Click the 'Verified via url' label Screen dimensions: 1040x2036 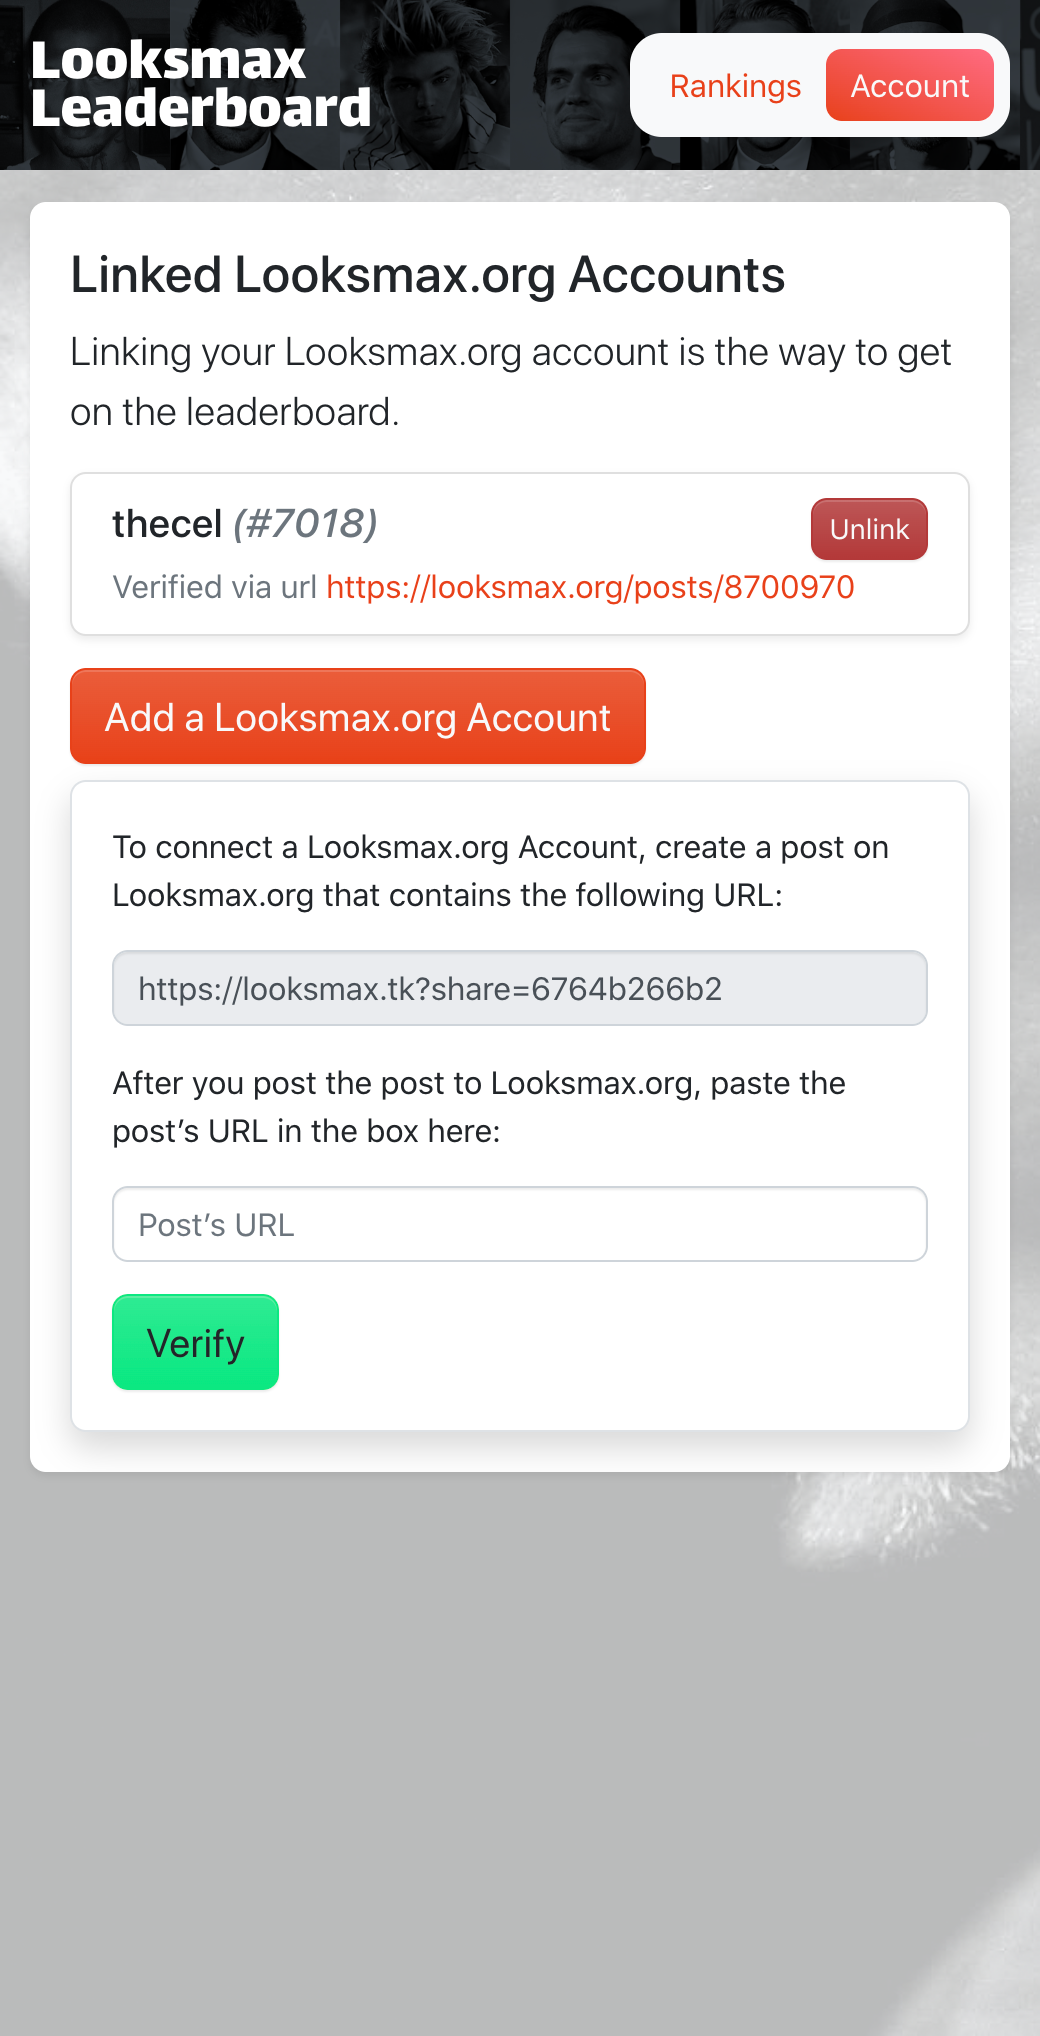pyautogui.click(x=214, y=587)
